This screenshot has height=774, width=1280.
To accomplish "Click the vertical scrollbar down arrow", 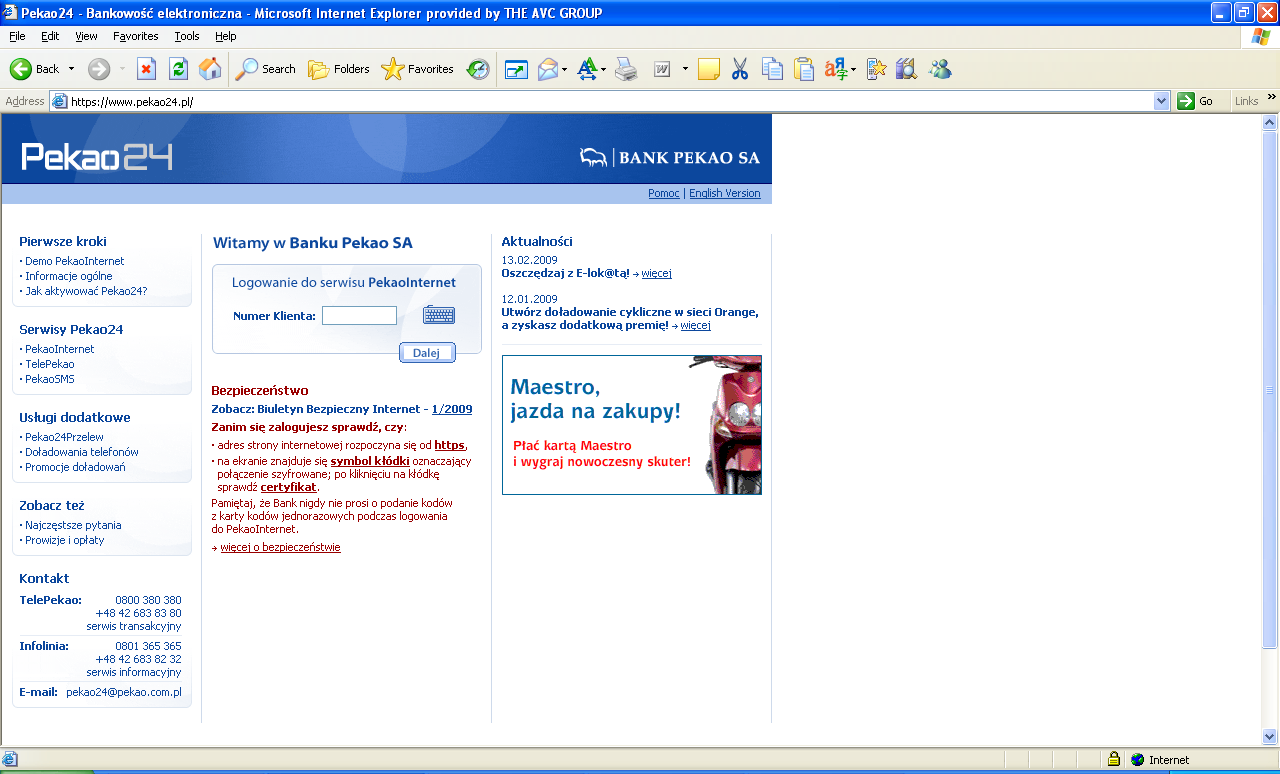I will 1270,737.
